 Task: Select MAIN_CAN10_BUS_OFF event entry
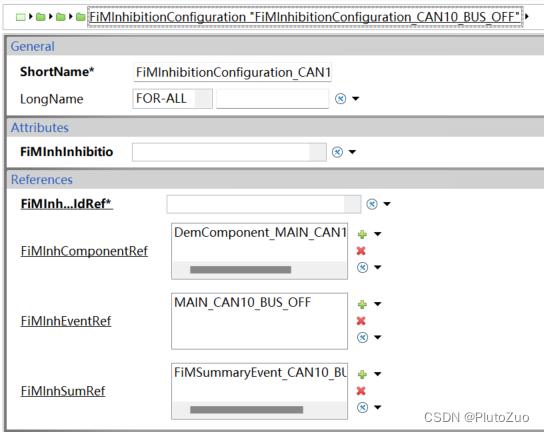point(243,302)
